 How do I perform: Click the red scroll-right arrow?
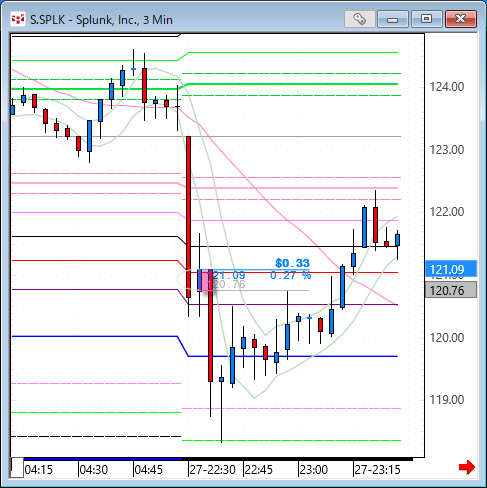coord(467,467)
